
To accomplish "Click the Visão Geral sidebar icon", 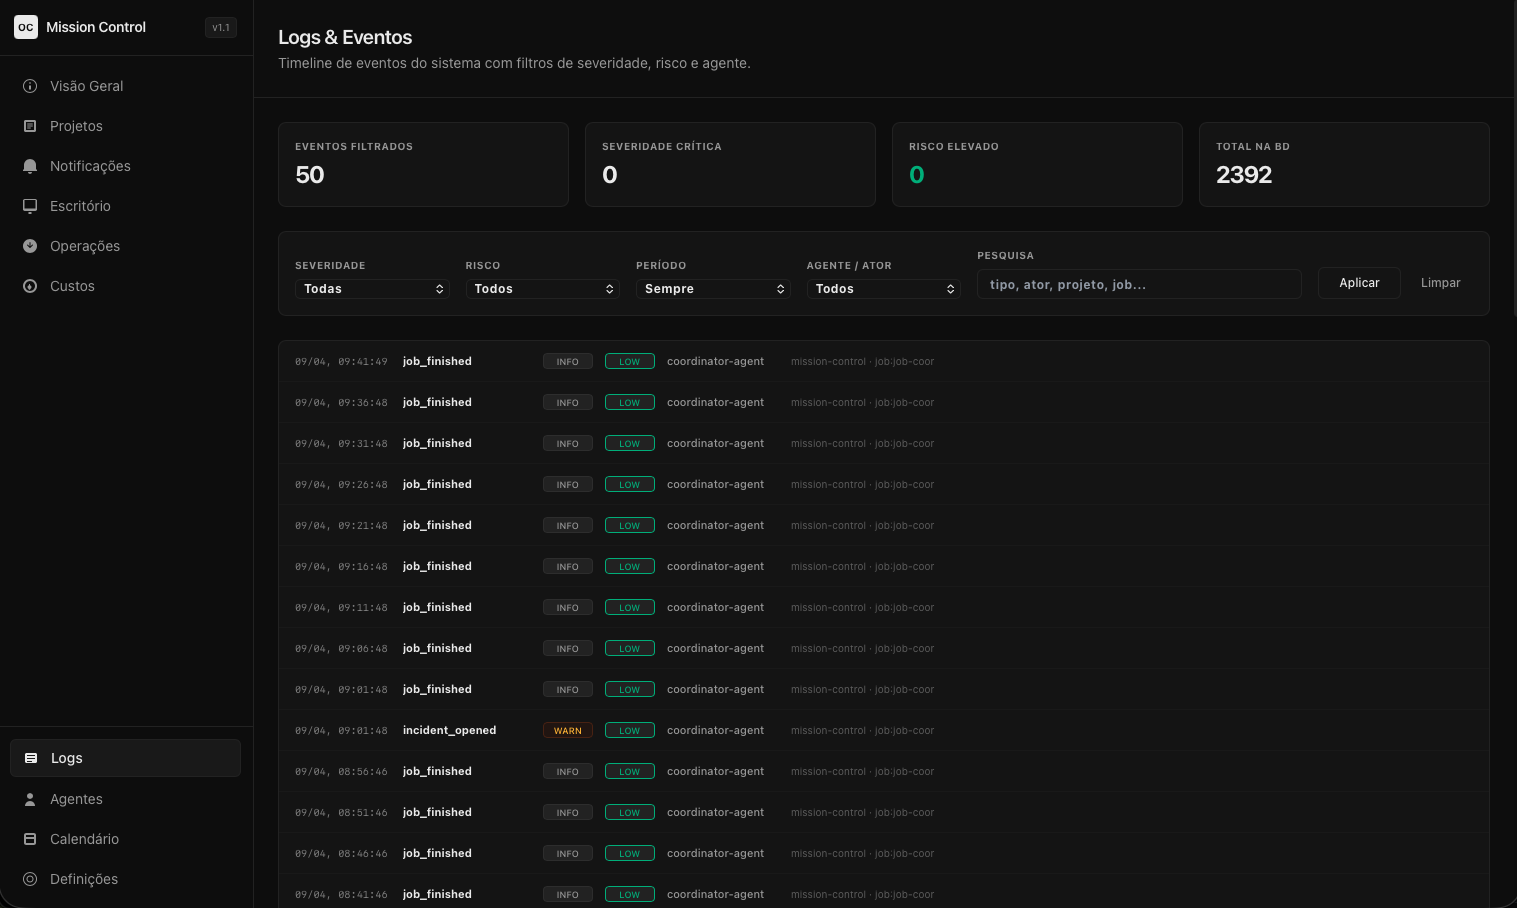I will (x=30, y=86).
